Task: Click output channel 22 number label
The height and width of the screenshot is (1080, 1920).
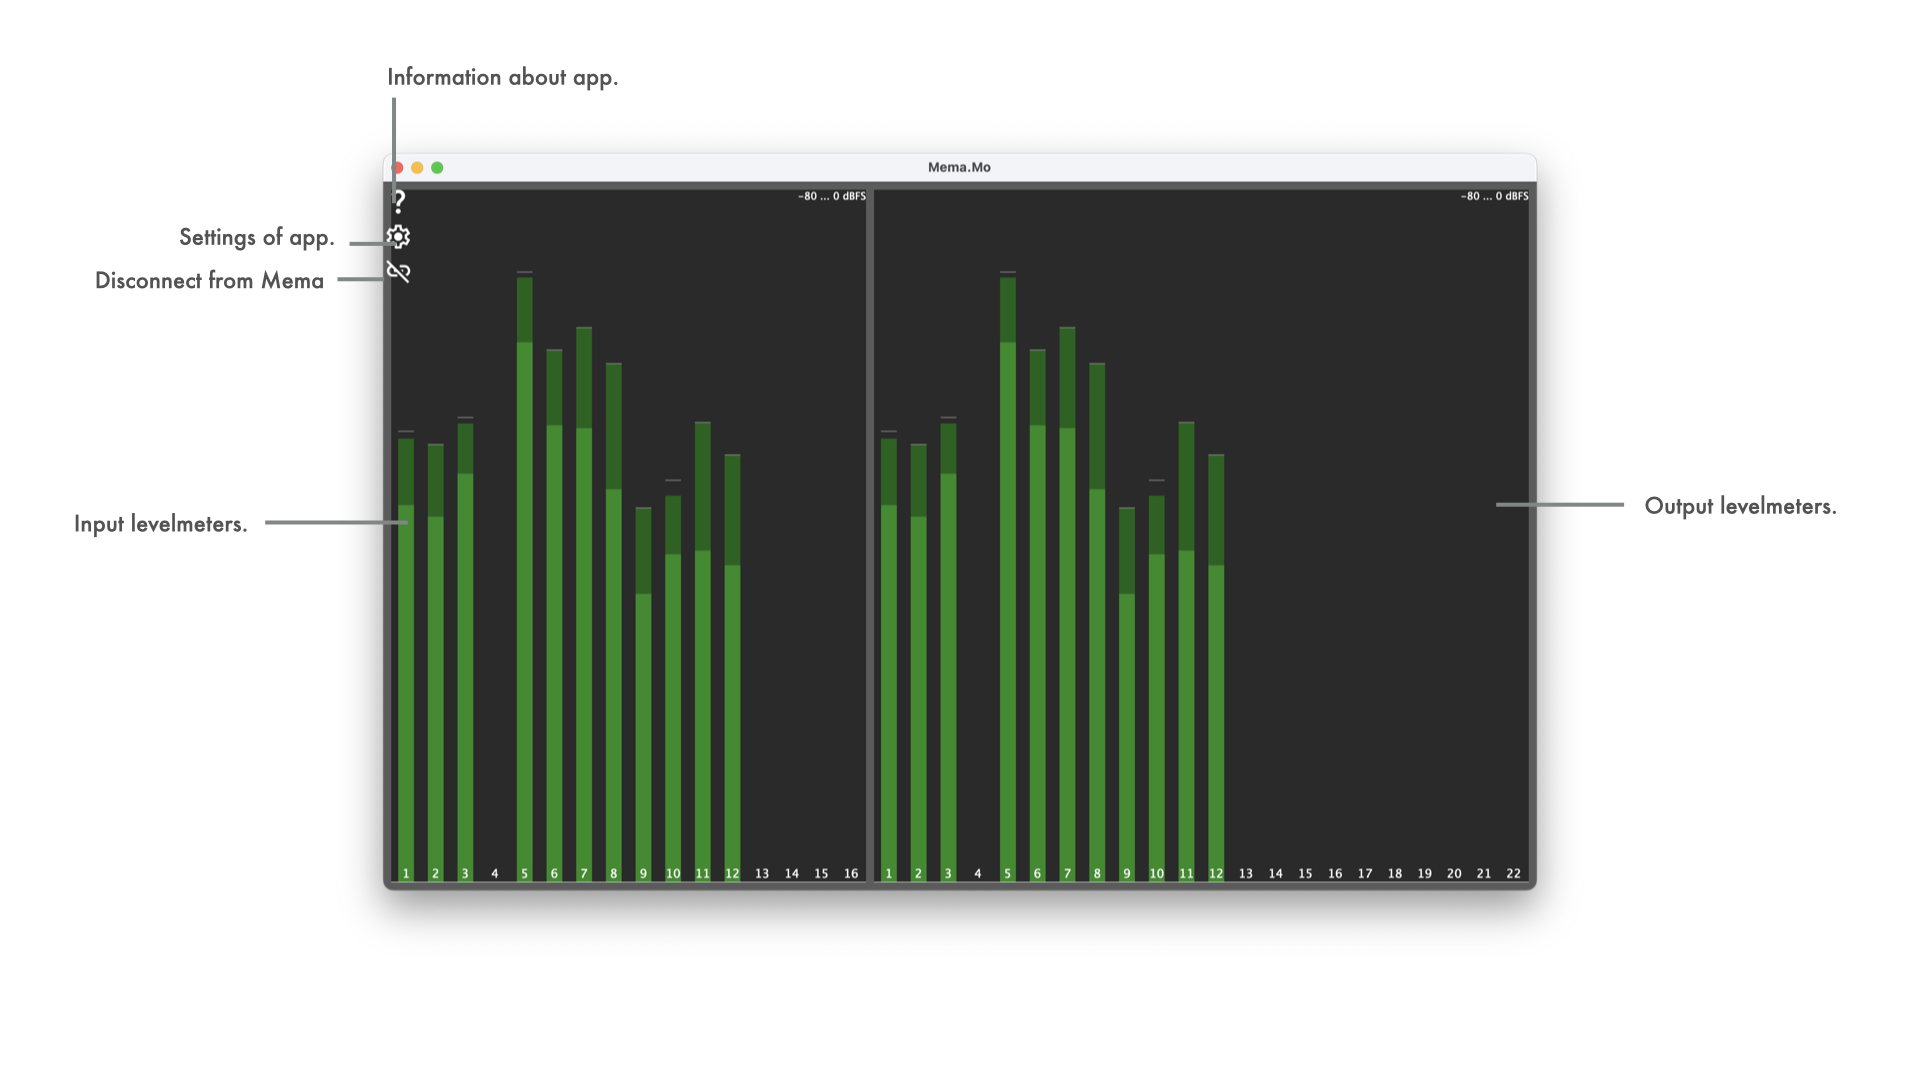Action: tap(1513, 874)
